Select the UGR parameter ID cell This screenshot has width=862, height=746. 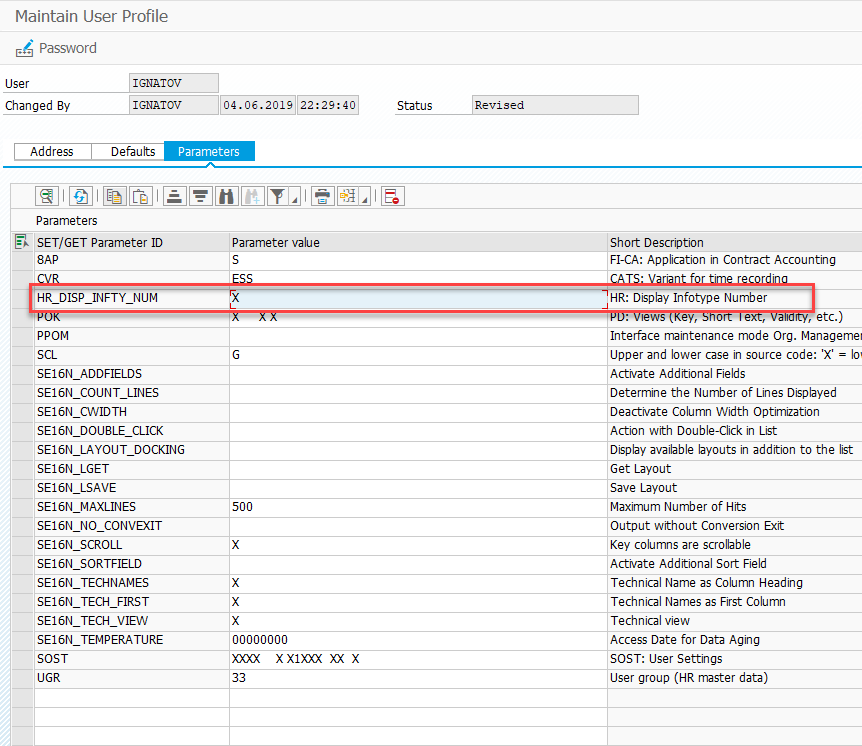coord(131,678)
